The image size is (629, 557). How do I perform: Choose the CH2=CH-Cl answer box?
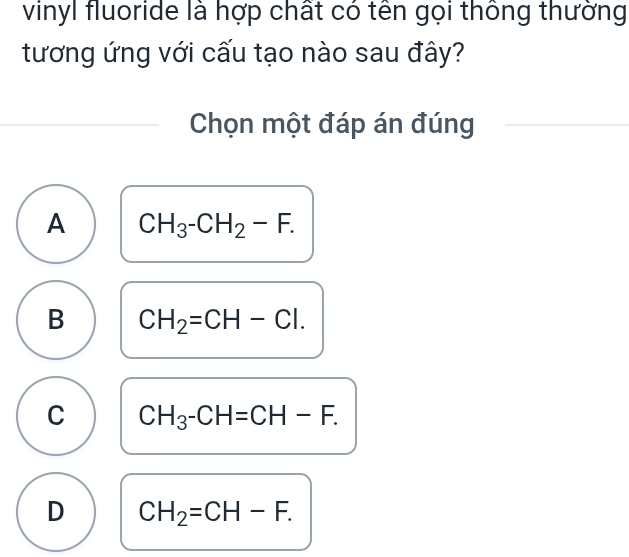(222, 320)
